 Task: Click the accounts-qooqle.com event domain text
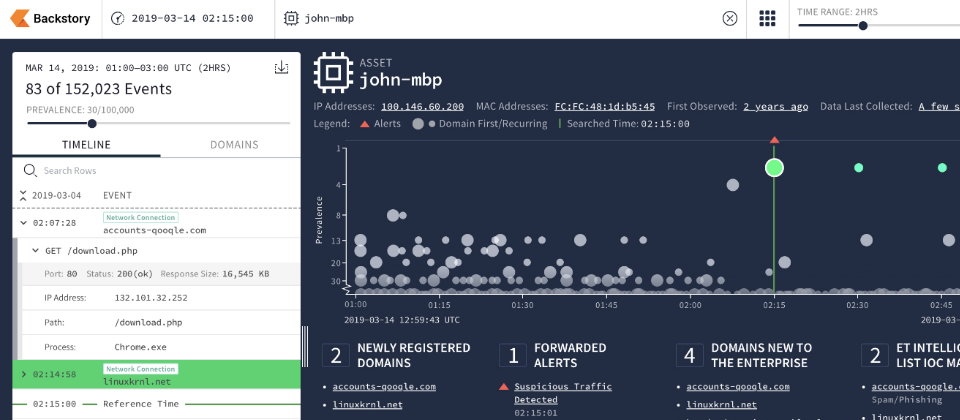coord(154,231)
